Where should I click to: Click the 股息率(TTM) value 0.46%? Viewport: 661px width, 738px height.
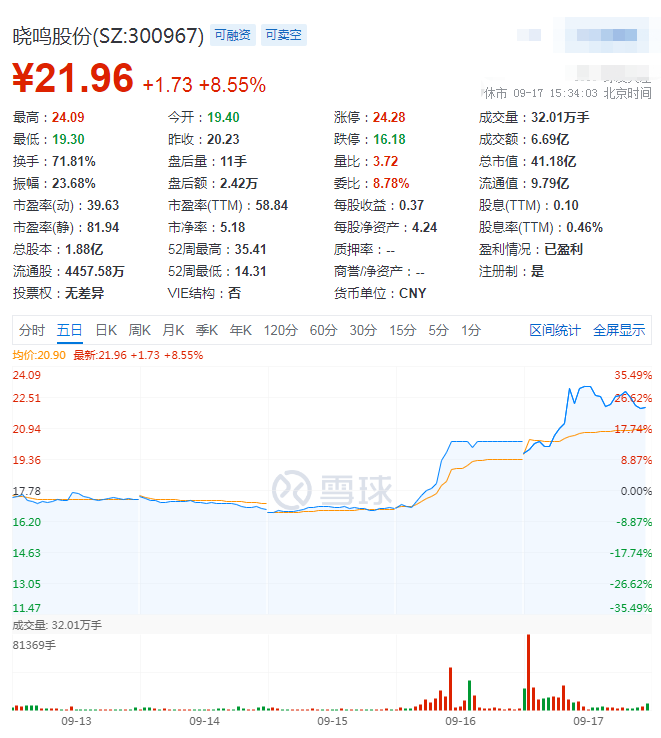point(584,228)
